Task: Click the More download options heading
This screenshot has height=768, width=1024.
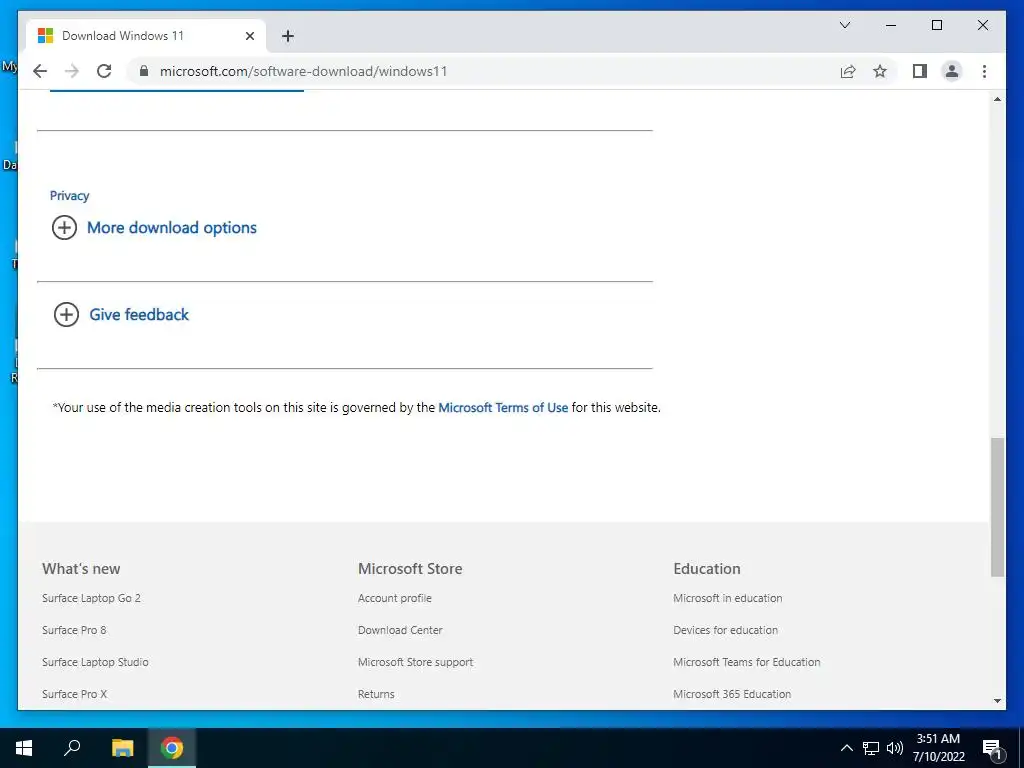Action: (172, 227)
